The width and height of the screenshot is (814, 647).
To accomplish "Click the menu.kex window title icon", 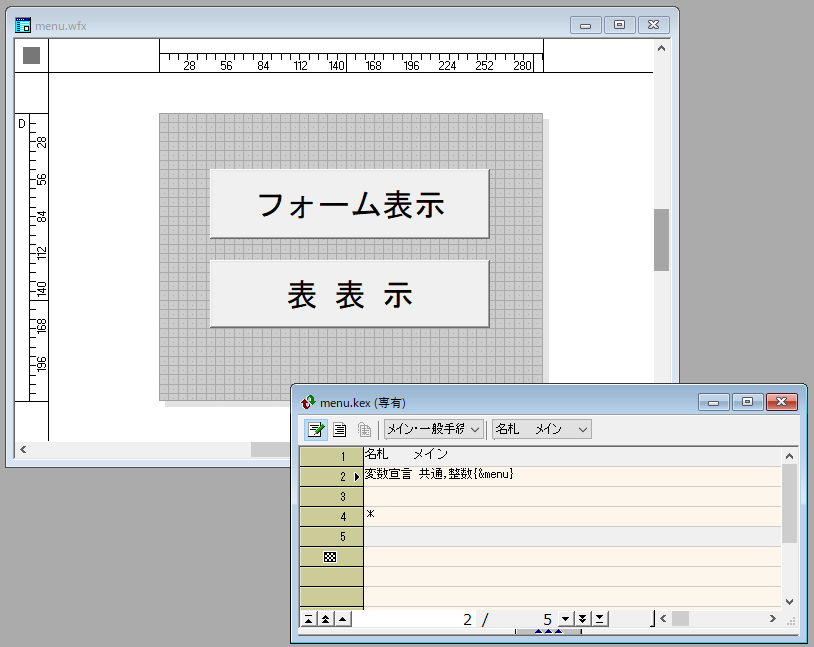I will (x=308, y=402).
